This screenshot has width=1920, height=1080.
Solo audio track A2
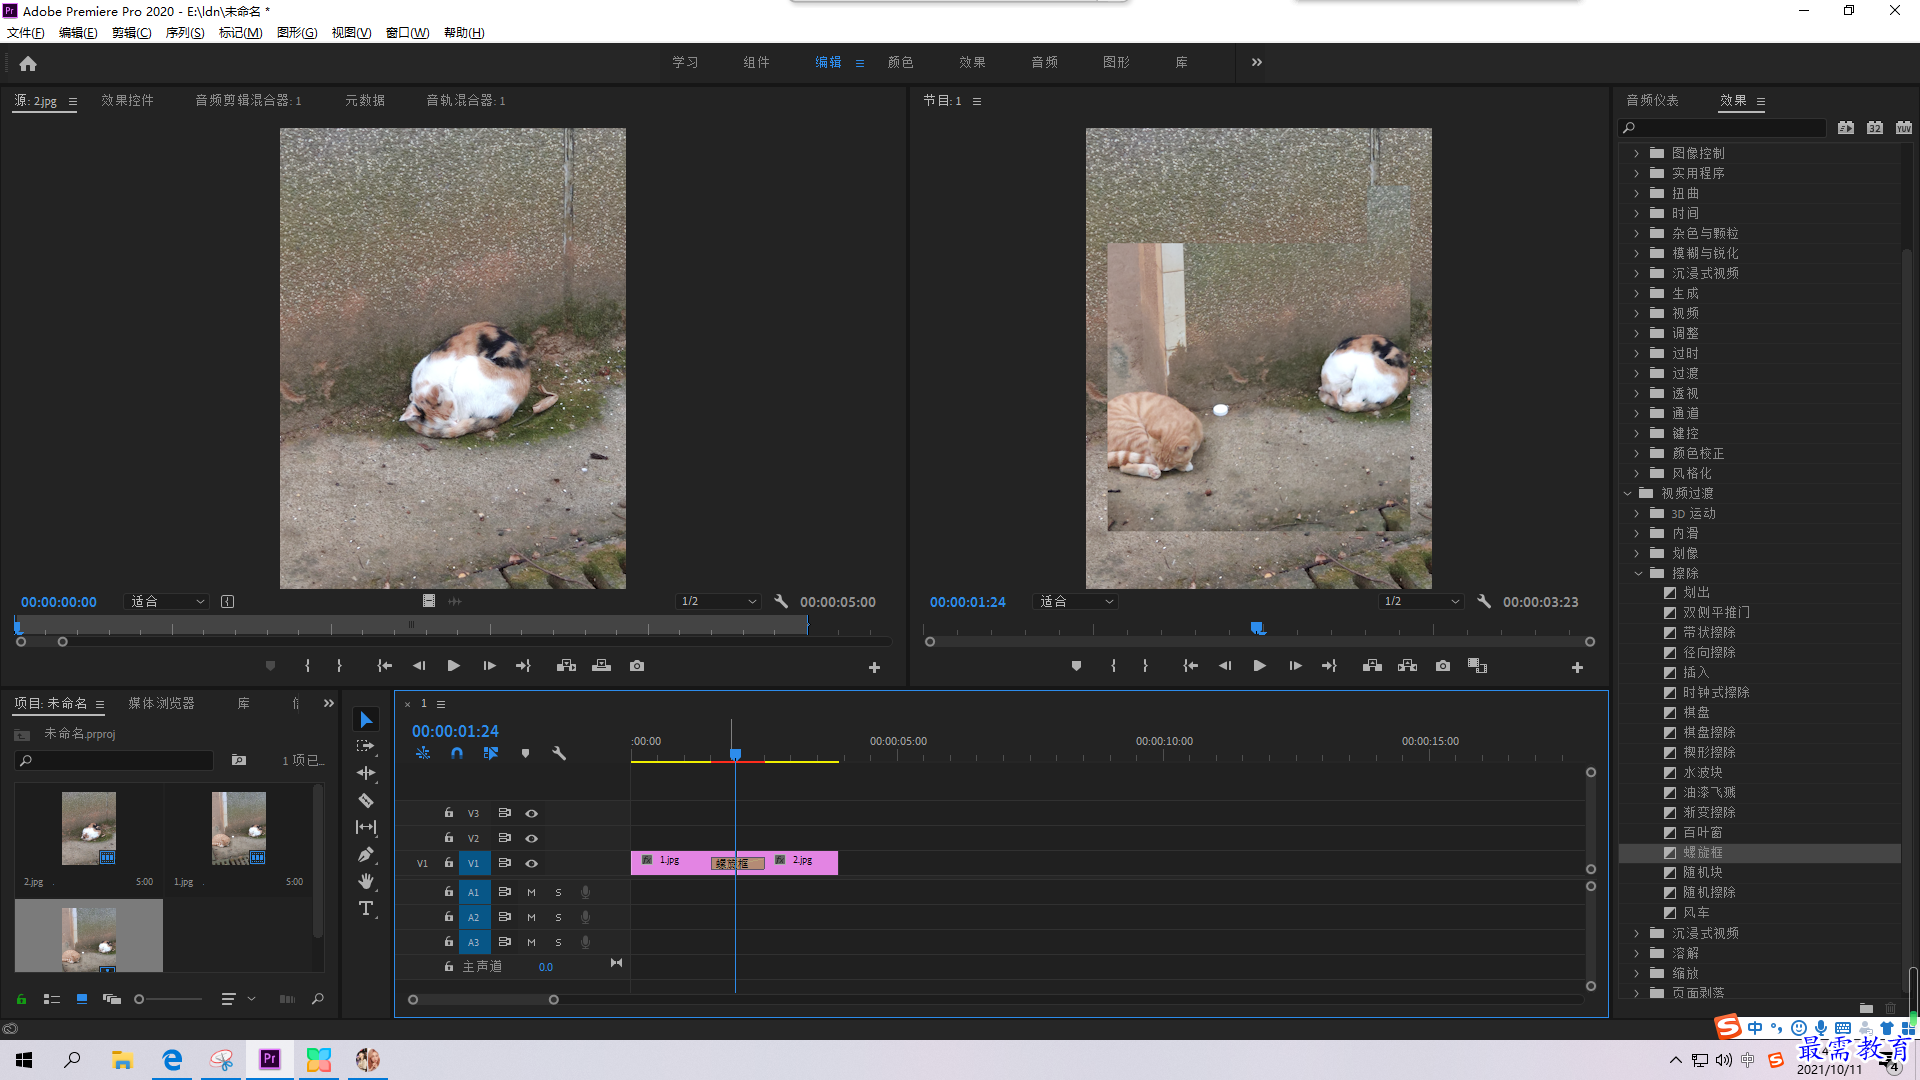pos(558,917)
